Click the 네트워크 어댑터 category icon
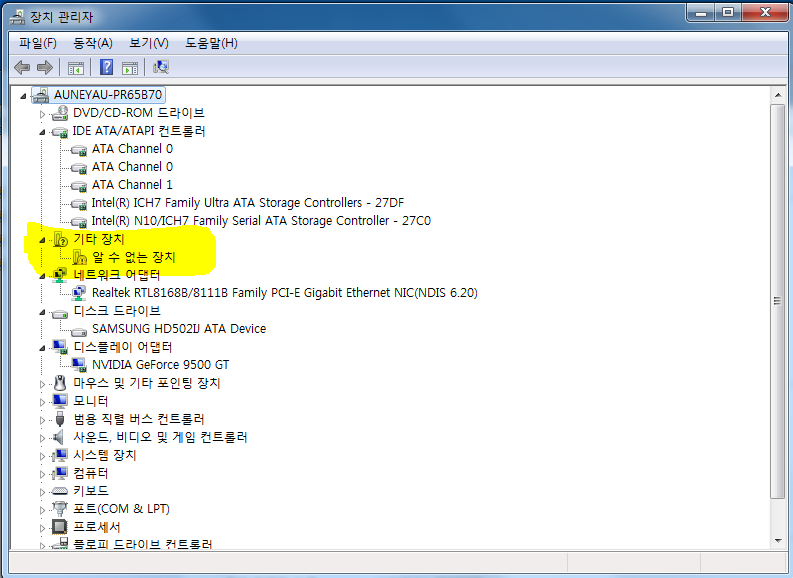This screenshot has width=793, height=578. 60,275
